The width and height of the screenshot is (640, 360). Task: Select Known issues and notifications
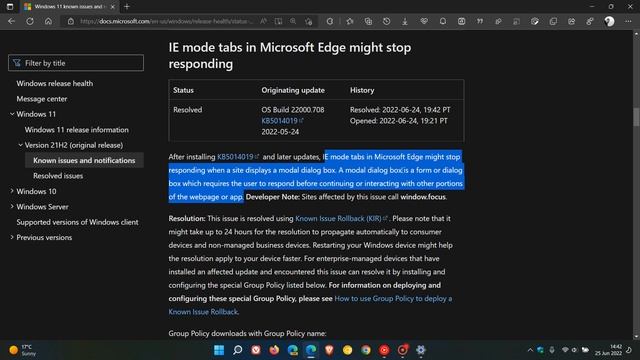click(84, 160)
